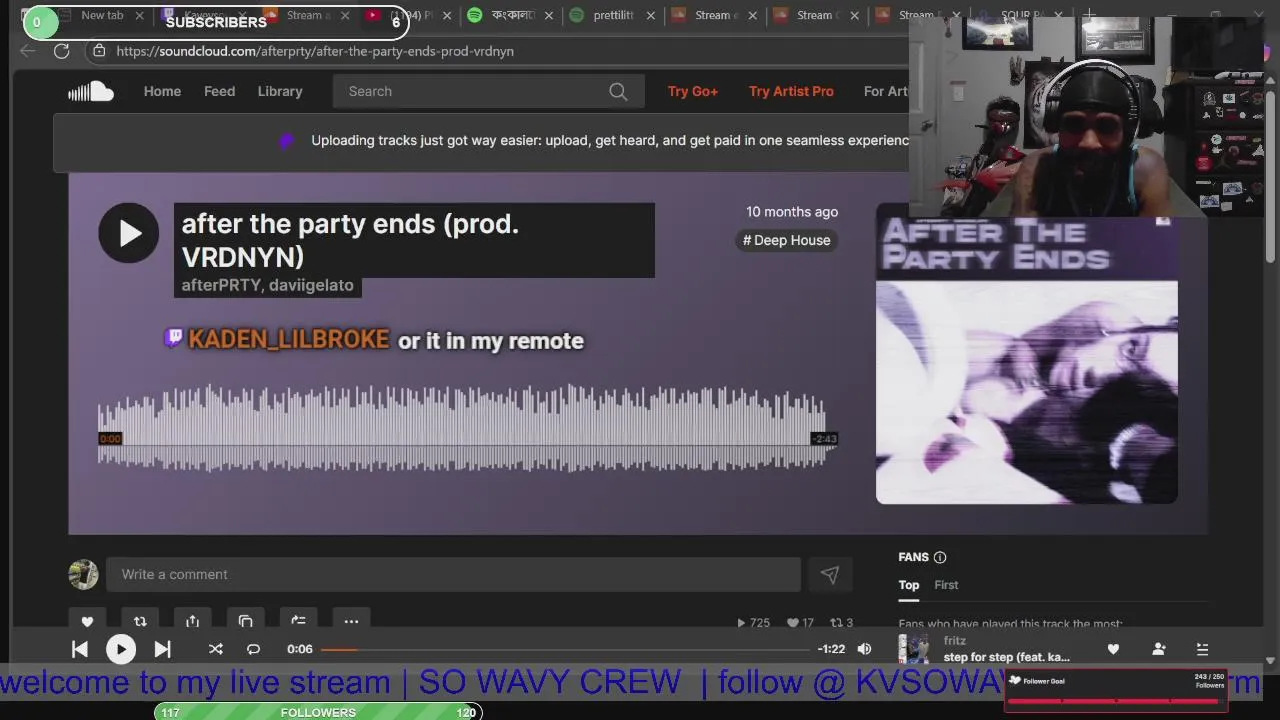Screen dimensions: 1280x720
Task: Switch to the Top fans tab
Action: (x=909, y=585)
